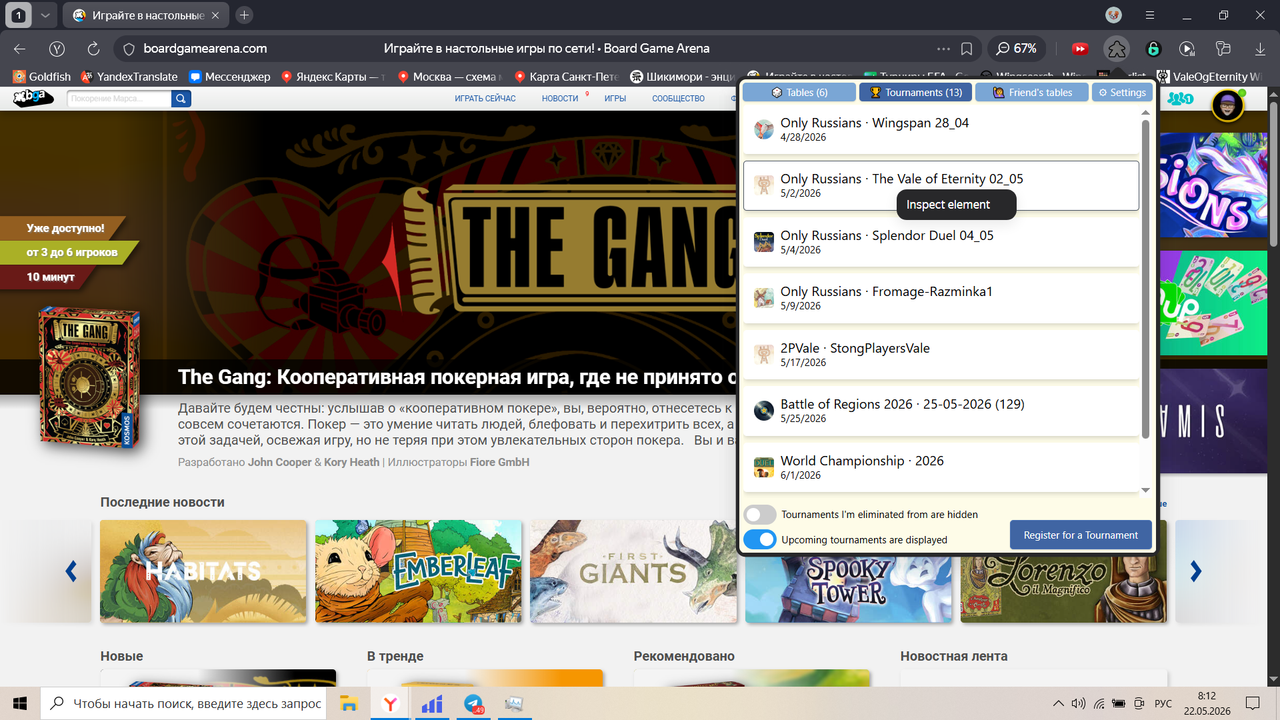
Task: Open Telegram from the taskbar
Action: coord(475,704)
